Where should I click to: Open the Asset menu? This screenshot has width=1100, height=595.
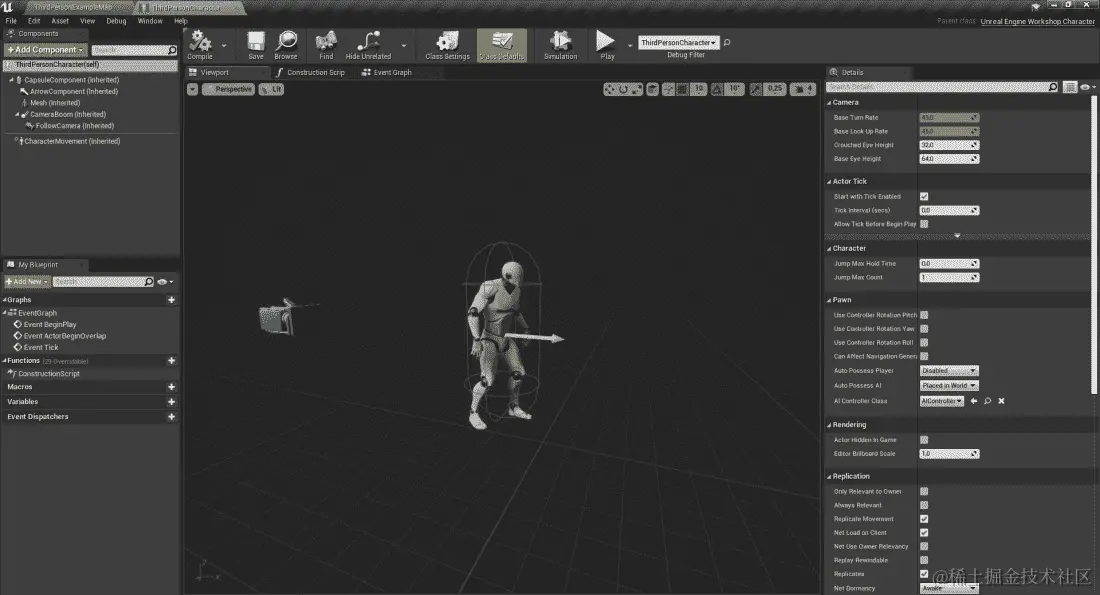point(60,21)
